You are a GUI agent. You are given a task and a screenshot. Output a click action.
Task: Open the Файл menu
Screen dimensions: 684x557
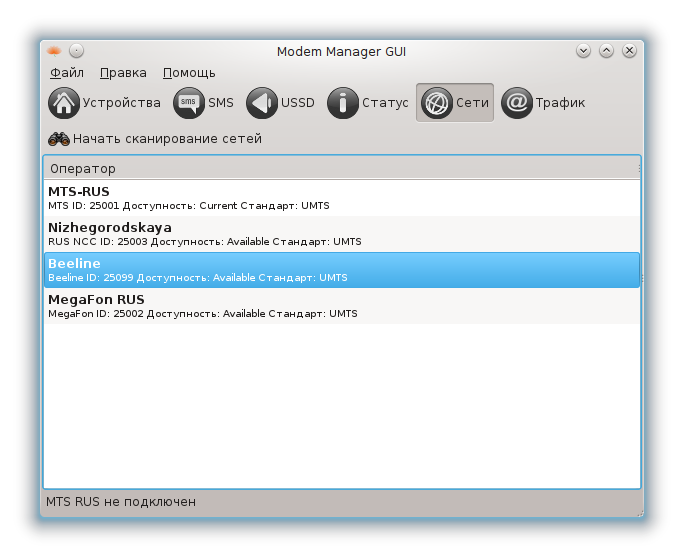pos(67,73)
